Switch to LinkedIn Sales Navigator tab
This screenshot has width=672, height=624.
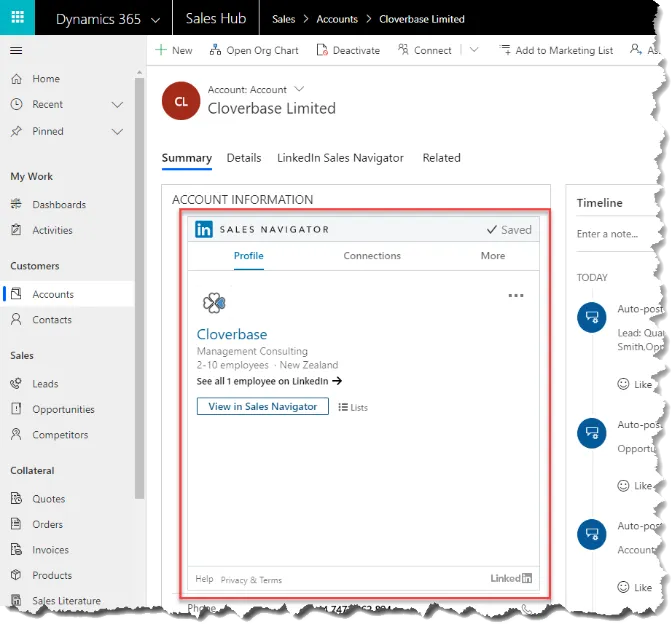click(340, 158)
